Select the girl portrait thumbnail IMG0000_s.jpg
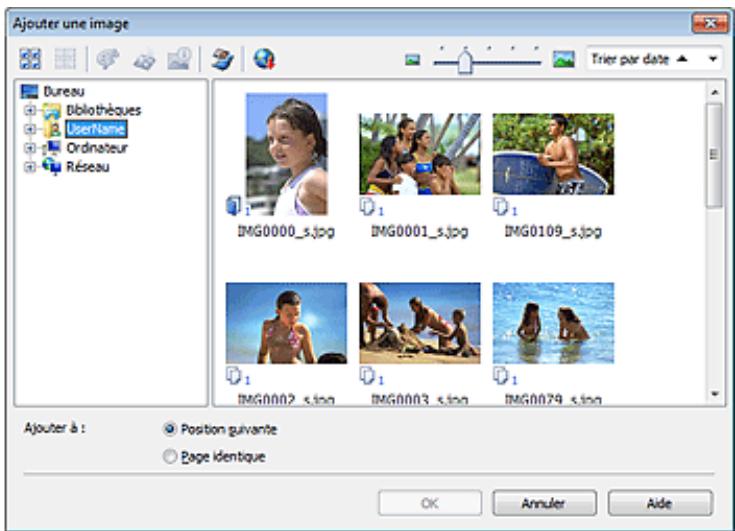The image size is (735, 531). coord(286,154)
